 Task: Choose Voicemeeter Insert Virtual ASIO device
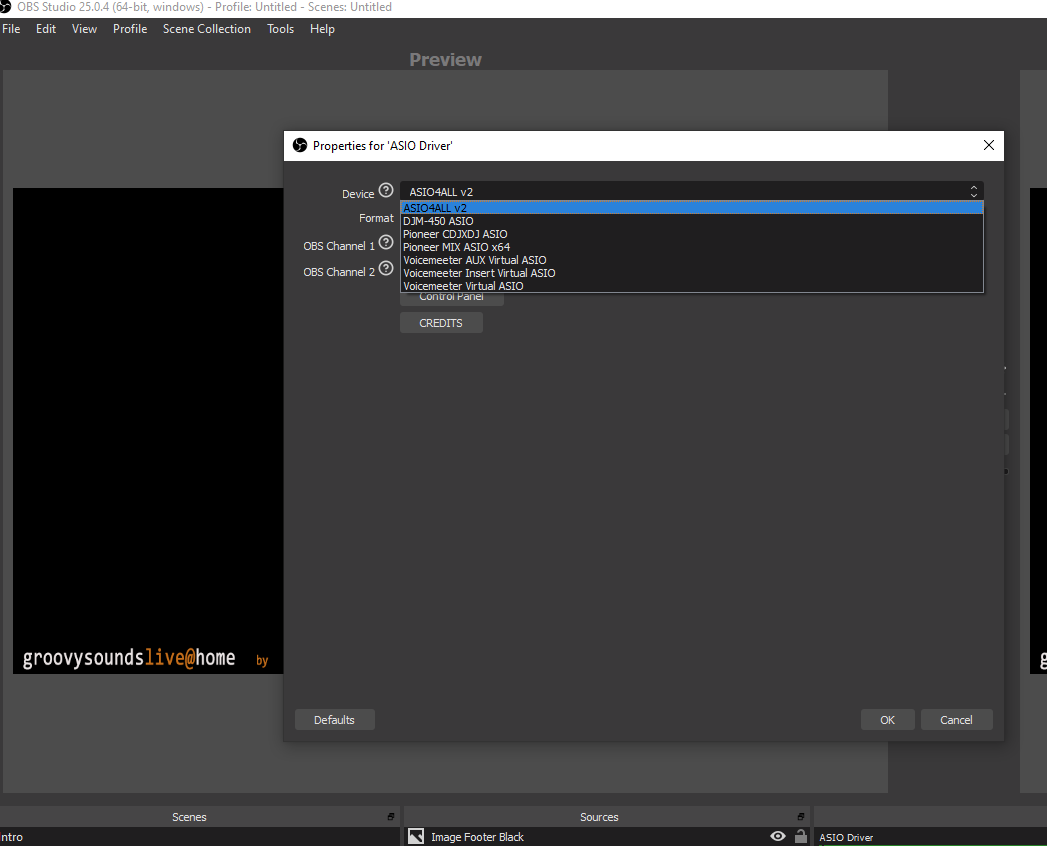(692, 273)
